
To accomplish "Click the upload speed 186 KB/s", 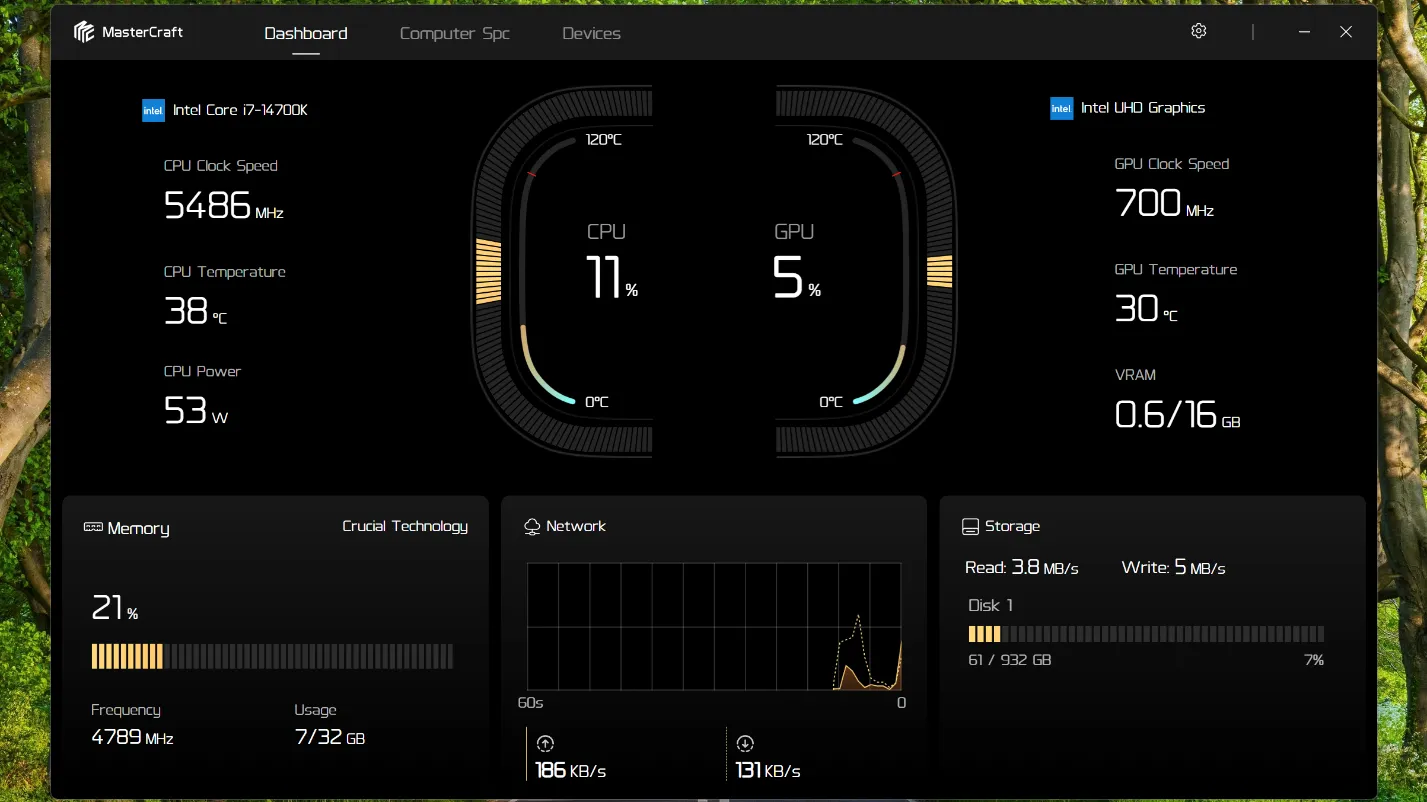I will pos(571,771).
